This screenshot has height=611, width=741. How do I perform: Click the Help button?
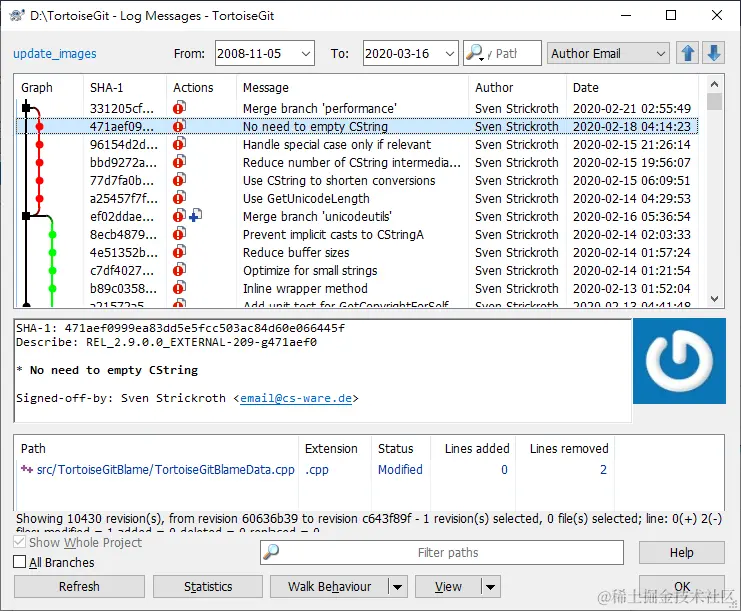681,552
